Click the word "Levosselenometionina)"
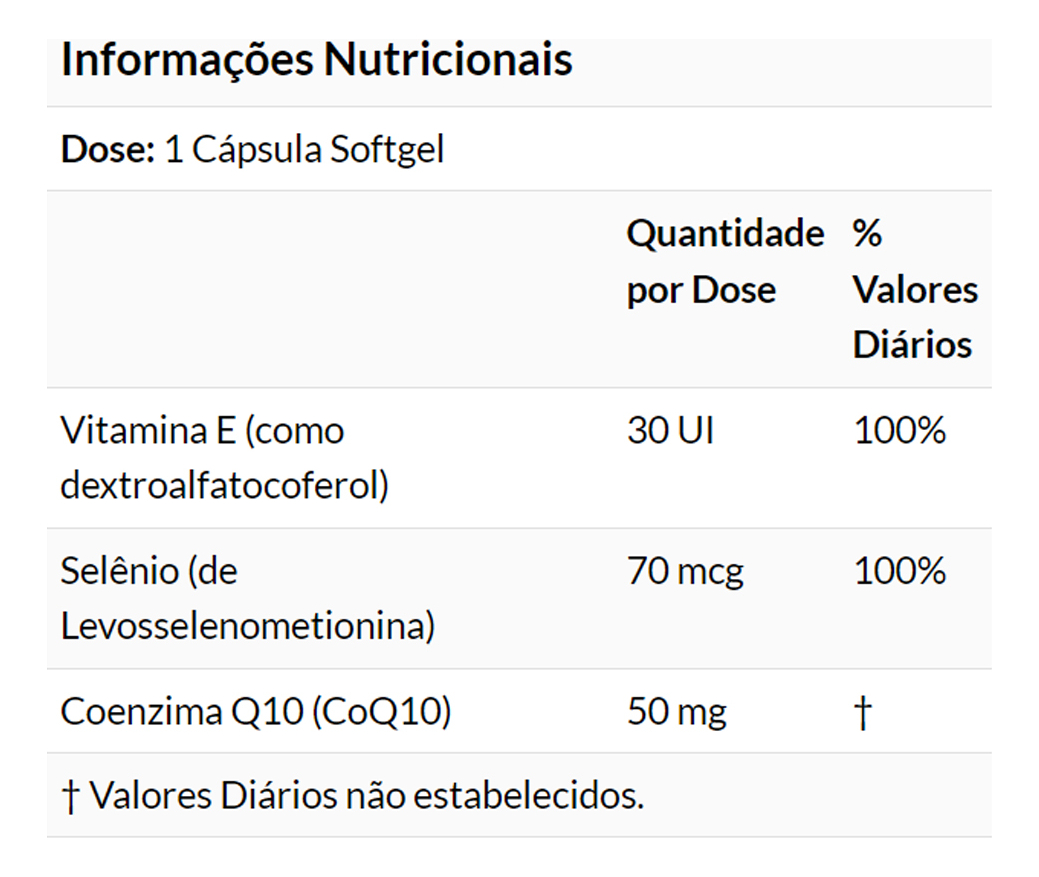This screenshot has height=877, width=1039. (247, 626)
